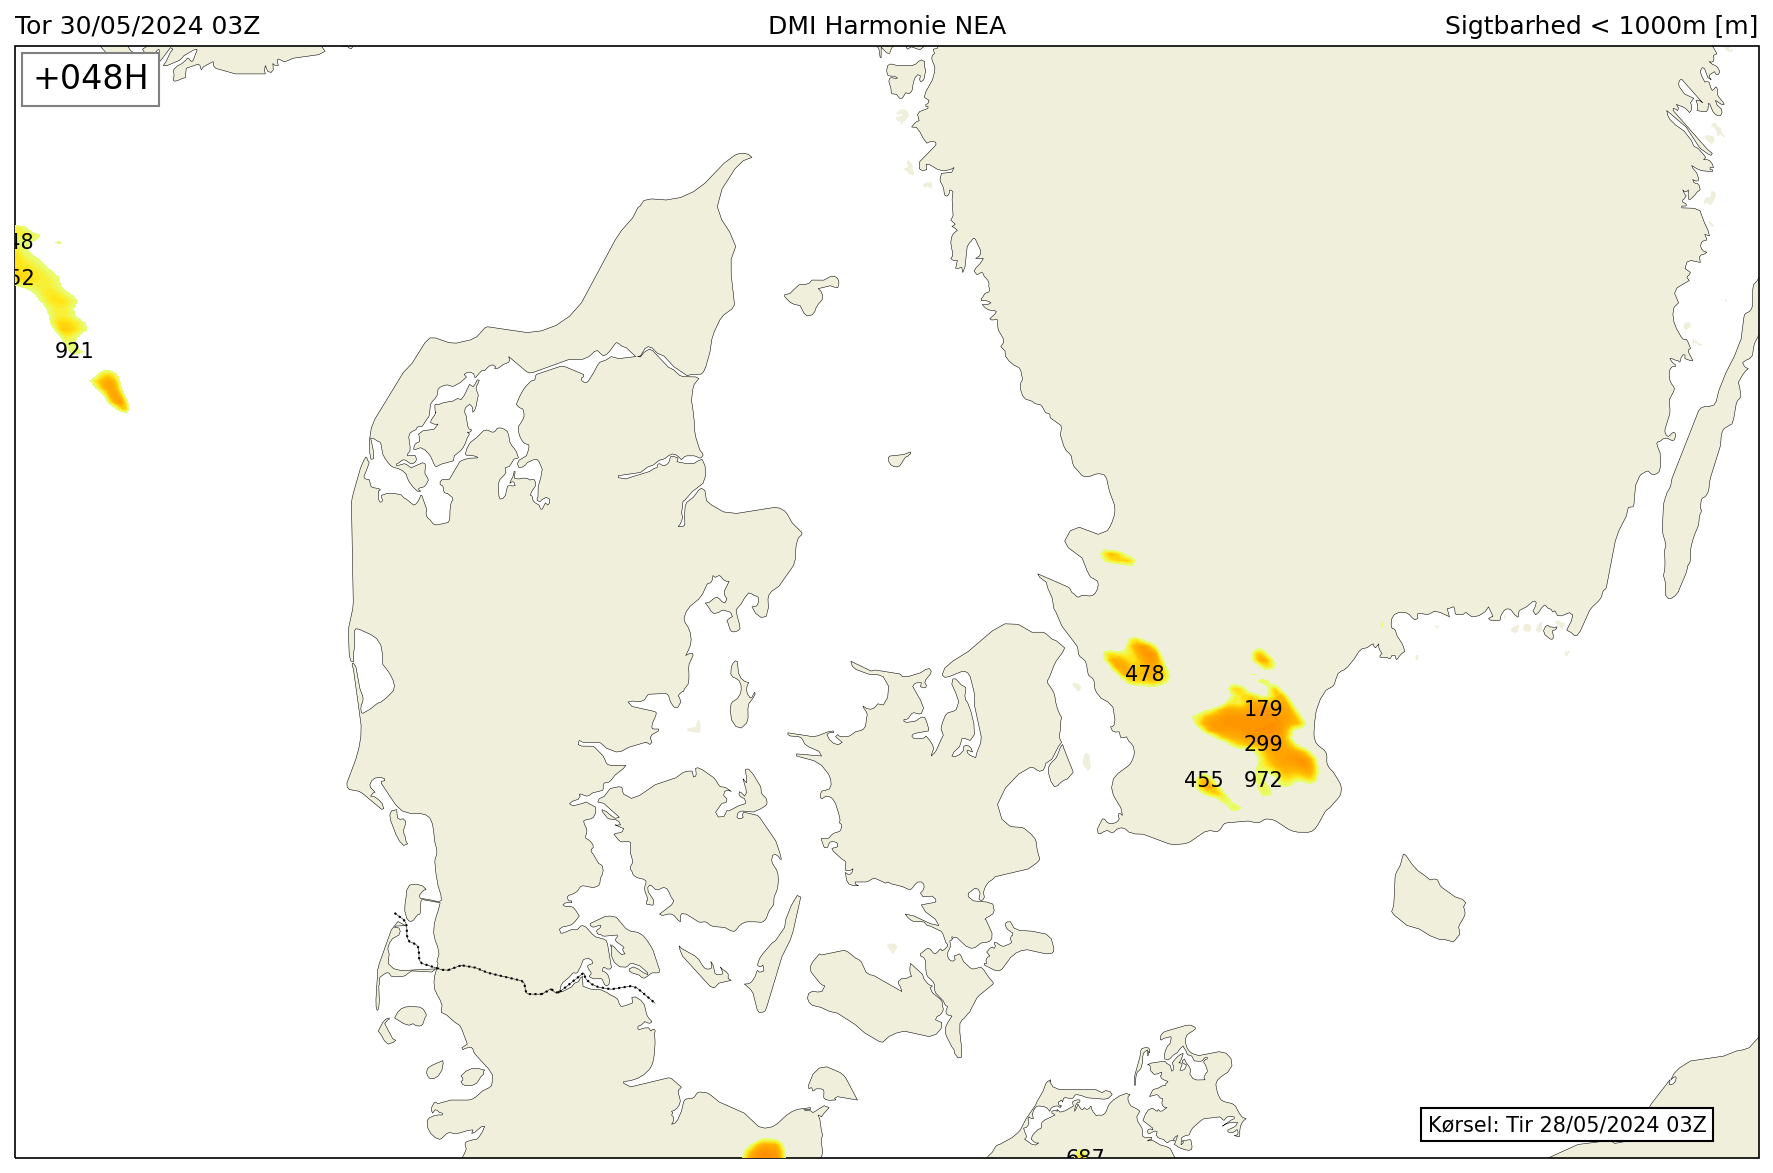This screenshot has width=1773, height=1173.
Task: Click the visibility value 455
Action: pos(1204,780)
